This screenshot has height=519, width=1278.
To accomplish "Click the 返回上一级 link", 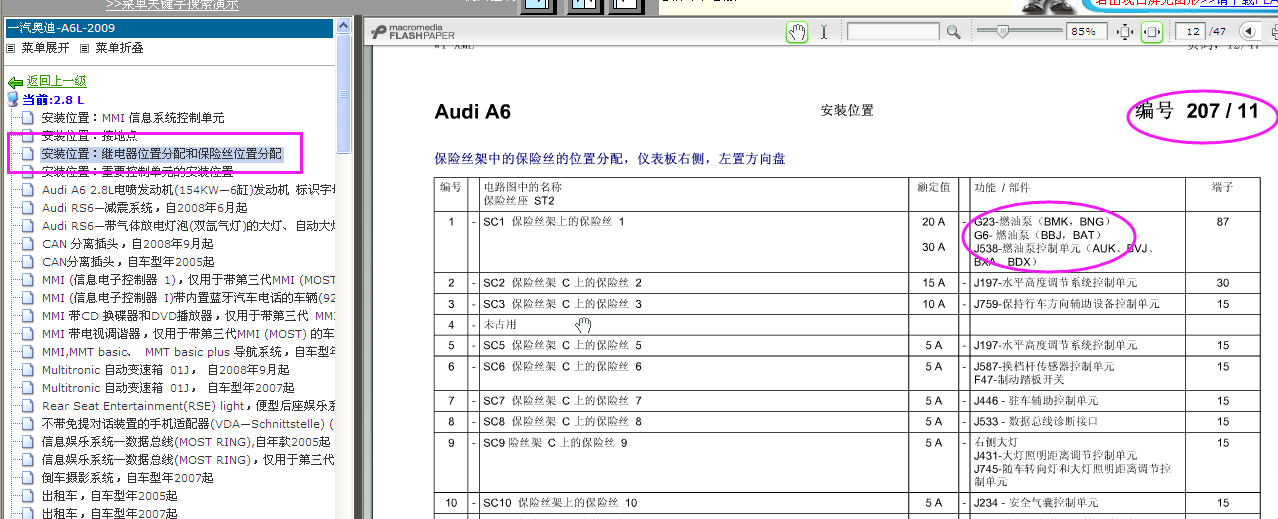I will click(56, 82).
